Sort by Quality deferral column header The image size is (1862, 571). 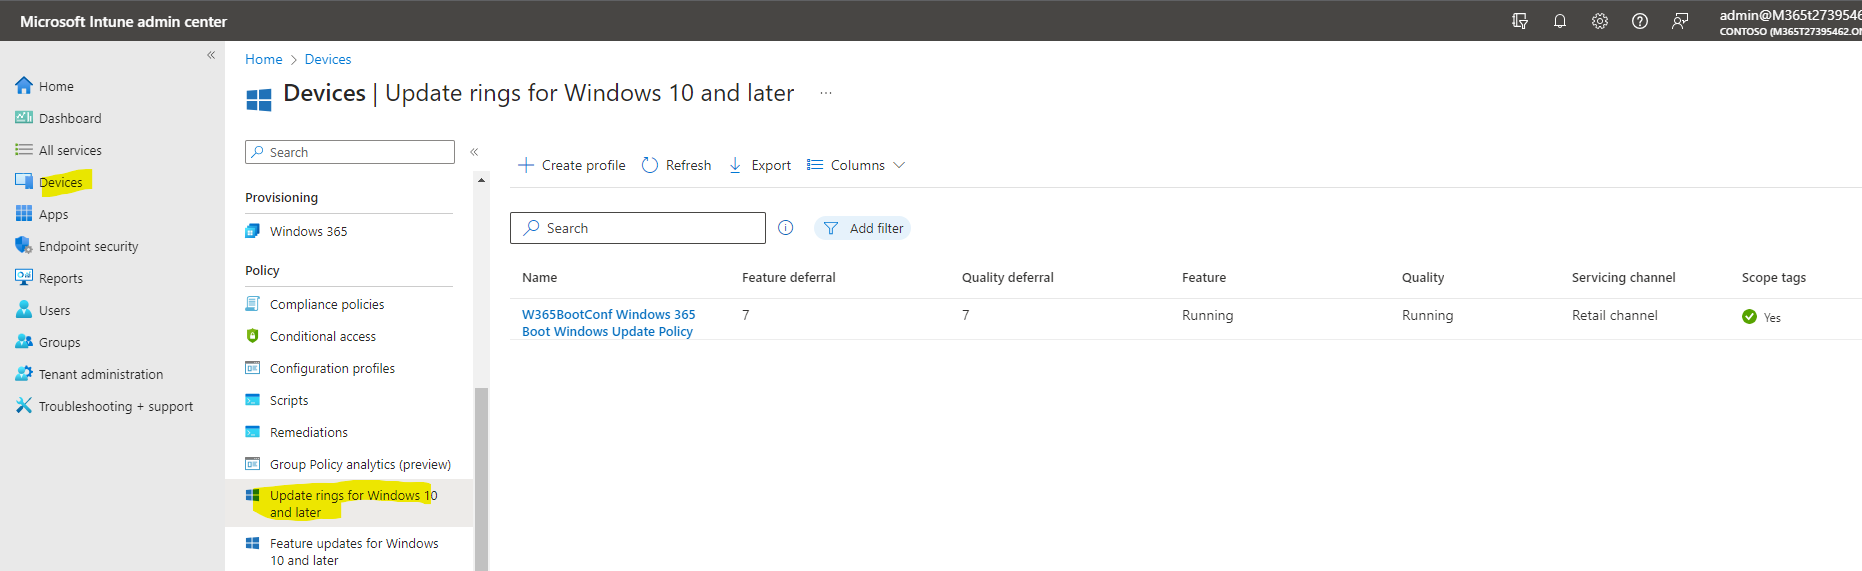click(x=1008, y=277)
